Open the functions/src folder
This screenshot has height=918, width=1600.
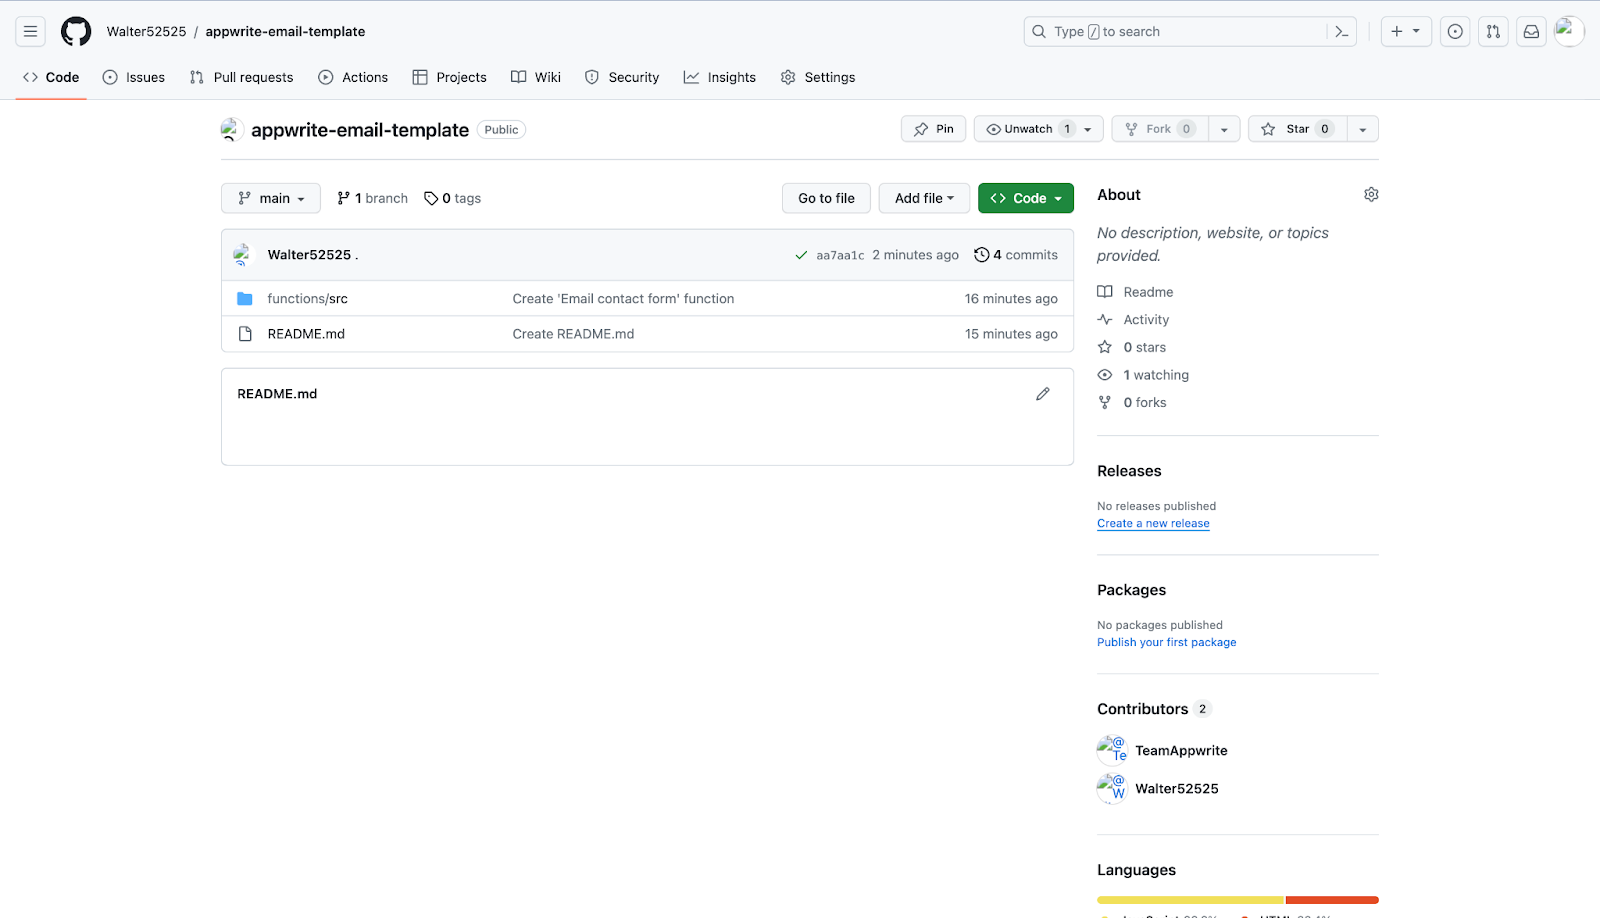308,298
